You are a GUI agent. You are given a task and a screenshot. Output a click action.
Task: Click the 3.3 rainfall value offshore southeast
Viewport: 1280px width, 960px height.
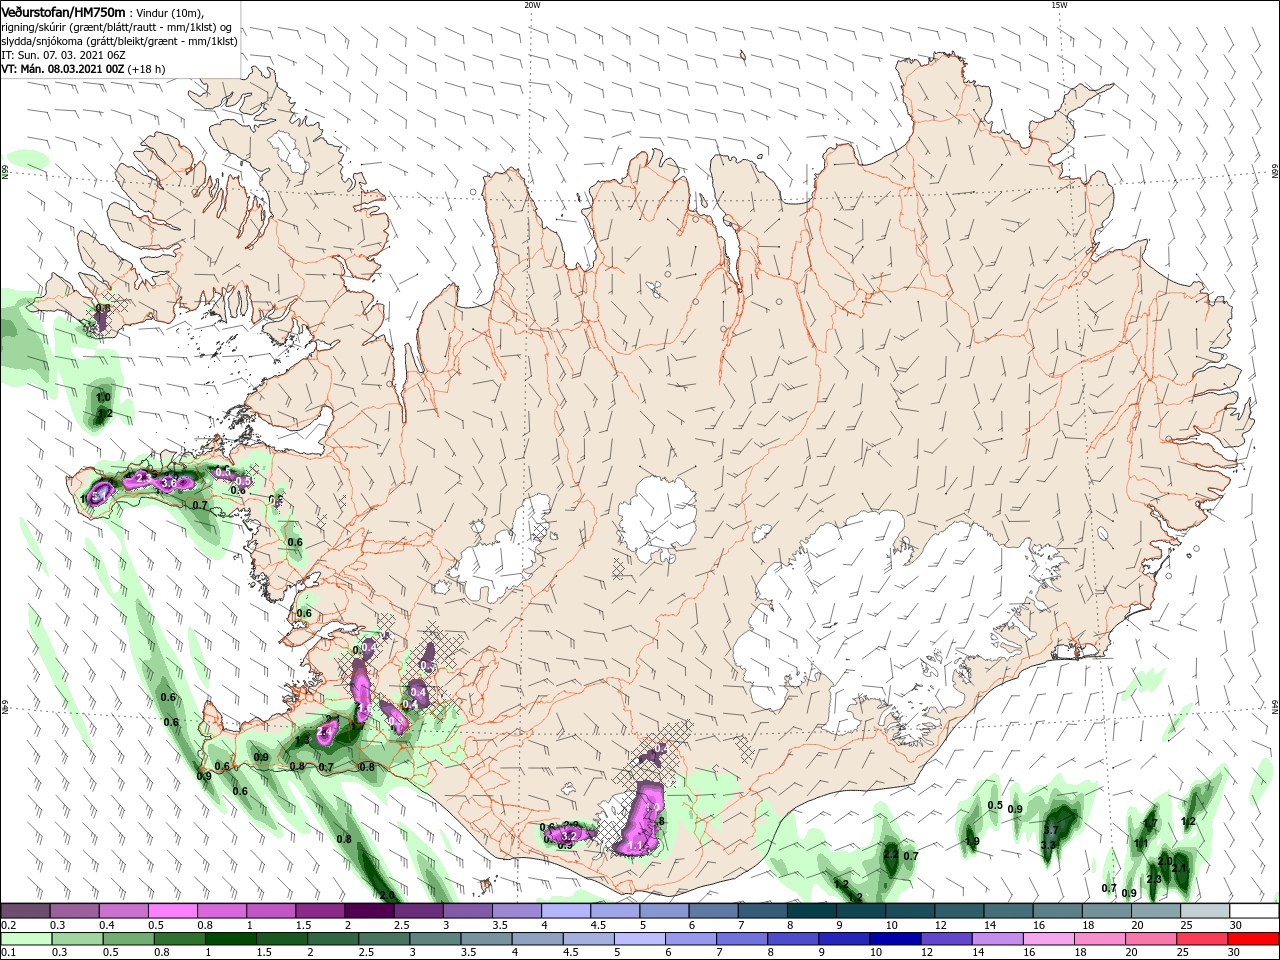coord(1048,845)
